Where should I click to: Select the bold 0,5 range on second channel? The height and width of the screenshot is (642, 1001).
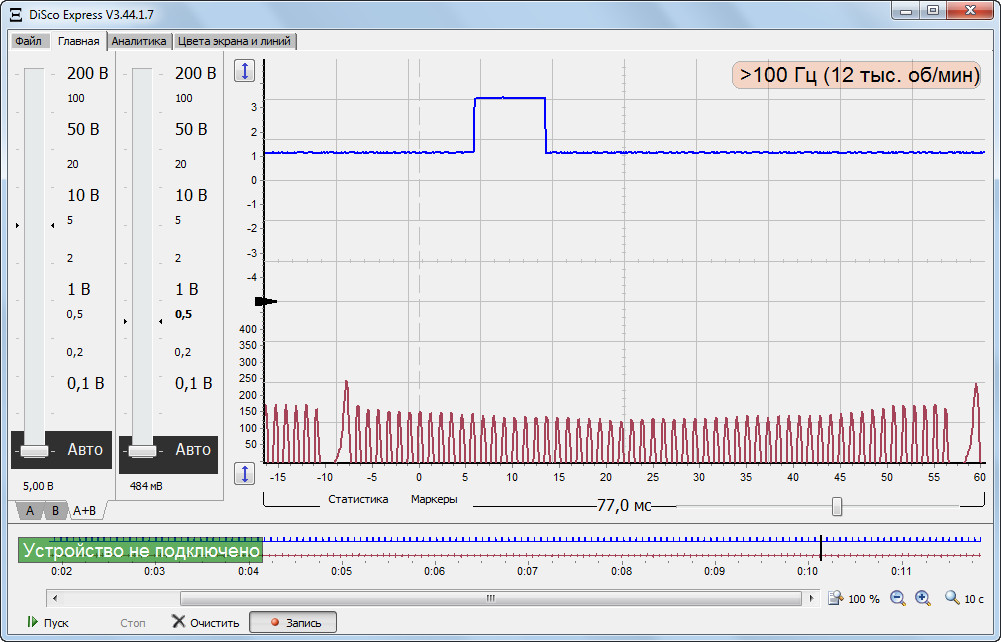coord(183,314)
